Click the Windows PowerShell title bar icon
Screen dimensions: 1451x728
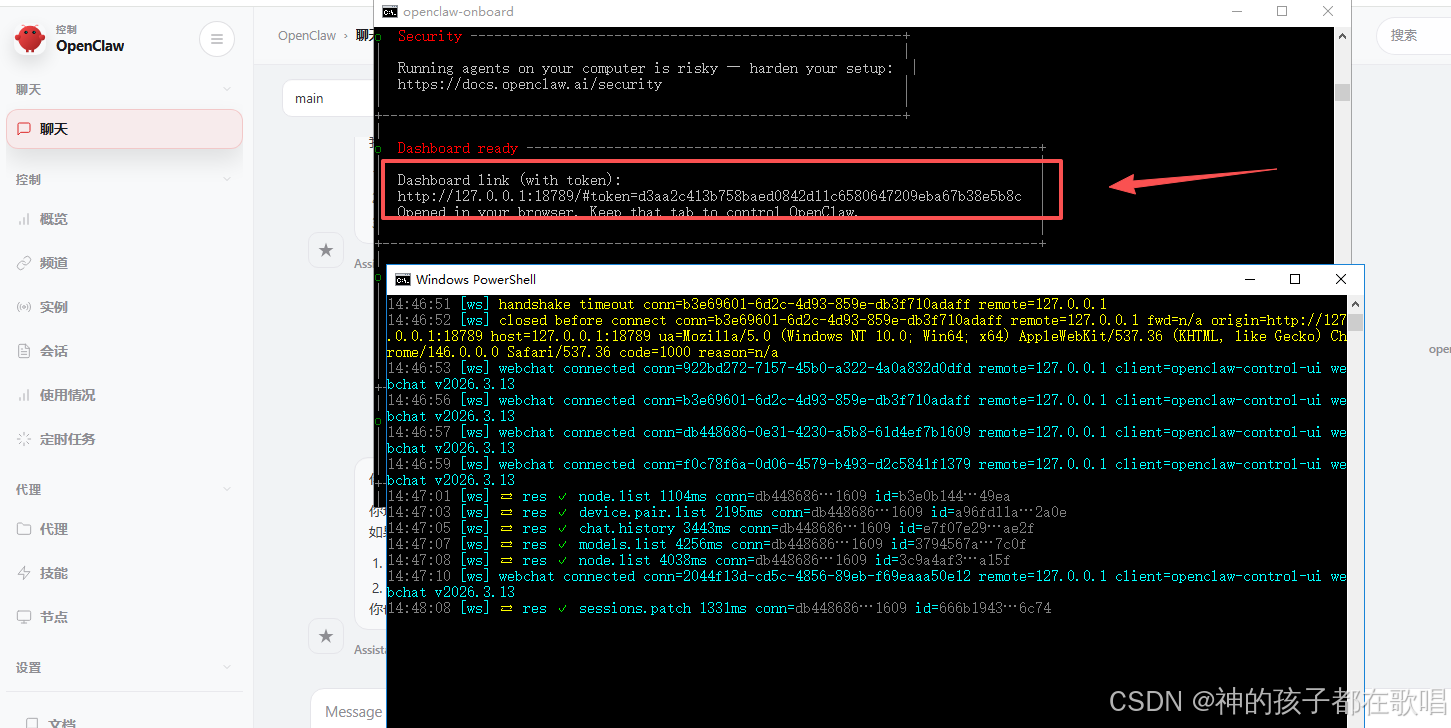click(x=402, y=279)
